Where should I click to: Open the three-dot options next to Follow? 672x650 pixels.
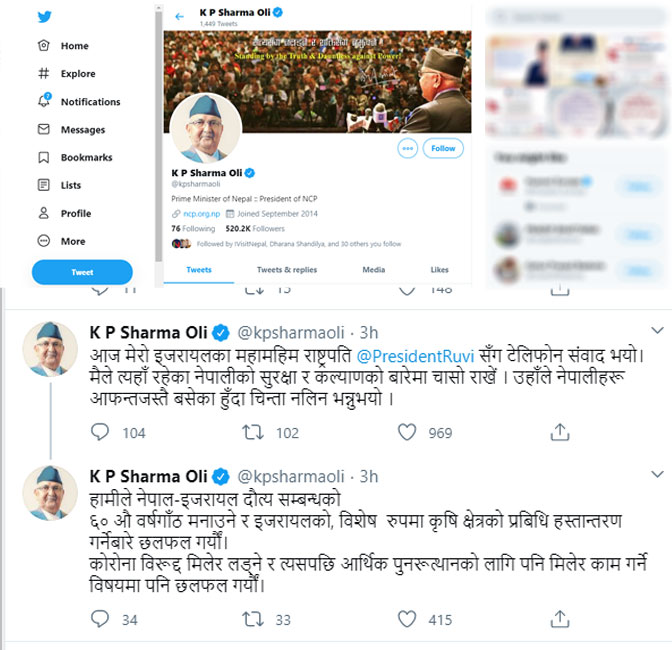[408, 148]
